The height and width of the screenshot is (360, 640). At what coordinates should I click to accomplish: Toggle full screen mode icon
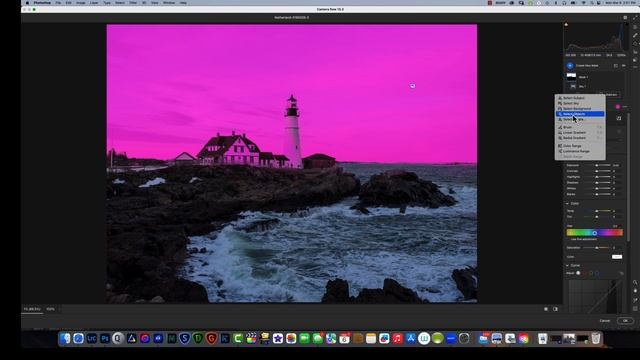635,18
